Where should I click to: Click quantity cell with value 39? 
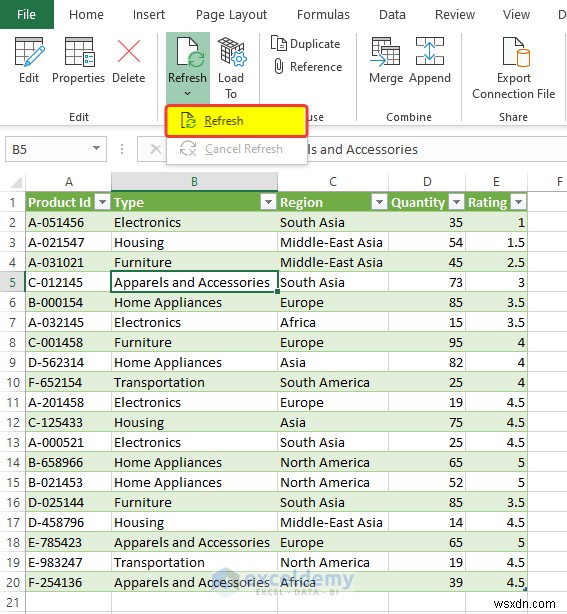427,582
